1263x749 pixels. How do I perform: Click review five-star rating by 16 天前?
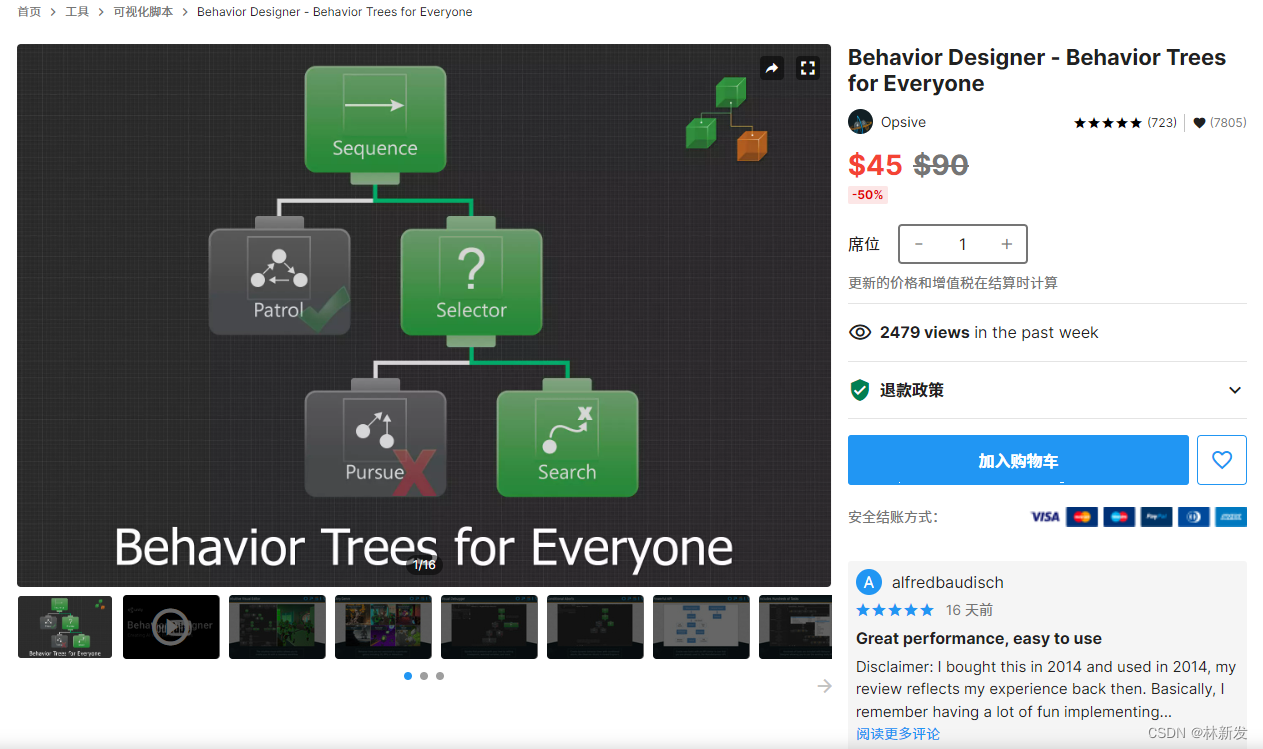point(895,610)
